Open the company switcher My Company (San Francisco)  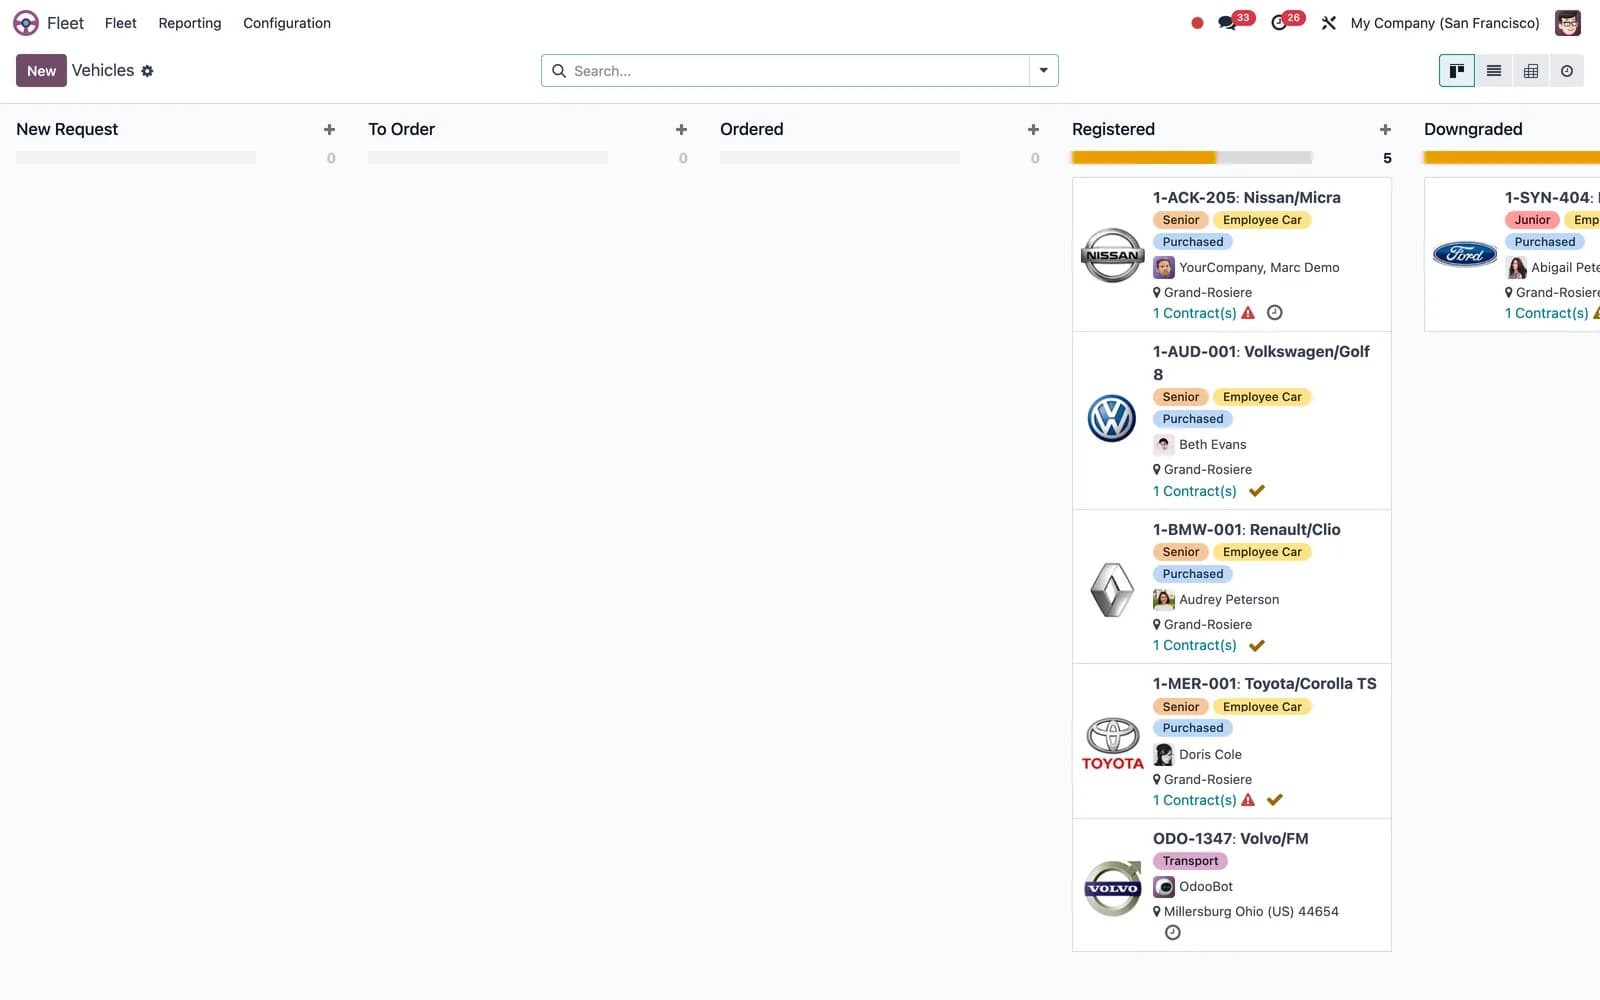1445,23
